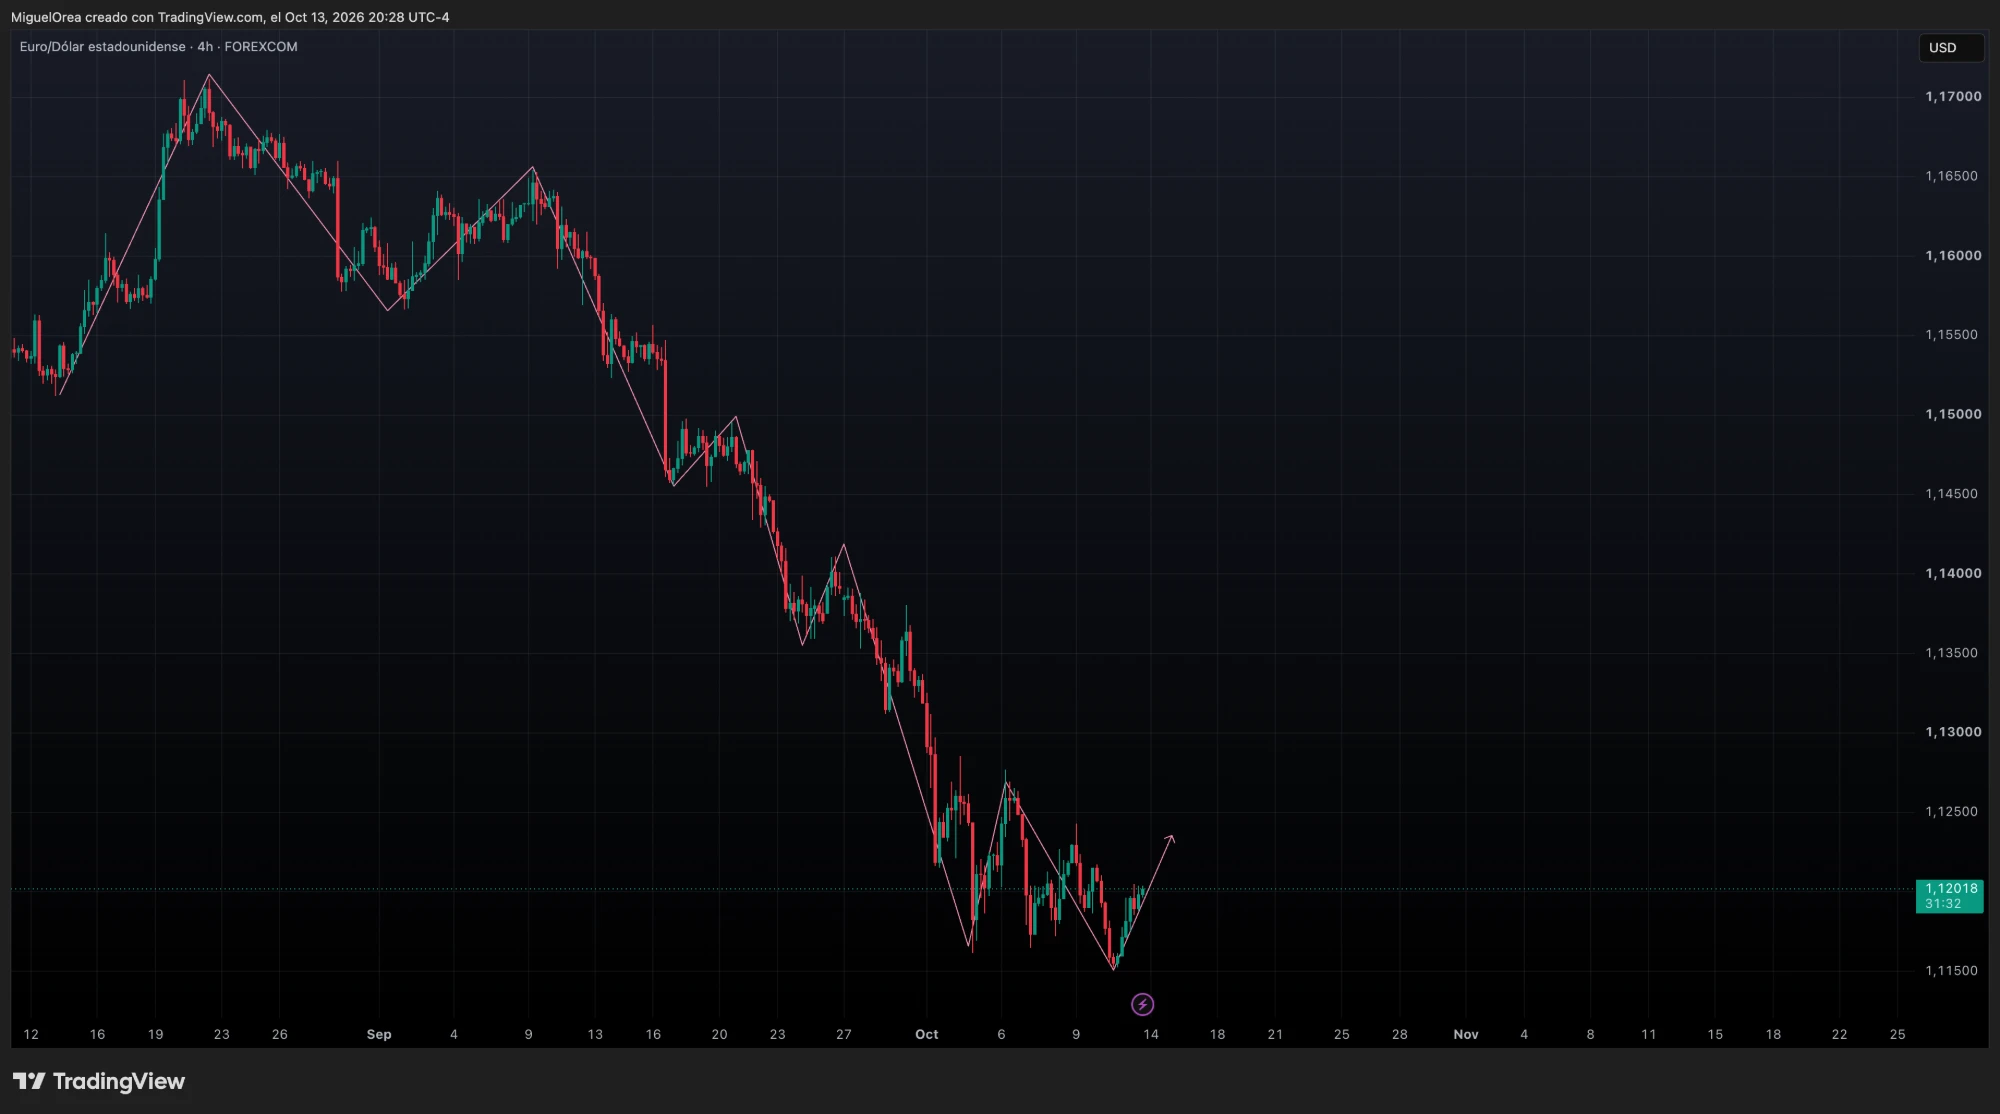Click the TradingView logo

coord(99,1081)
